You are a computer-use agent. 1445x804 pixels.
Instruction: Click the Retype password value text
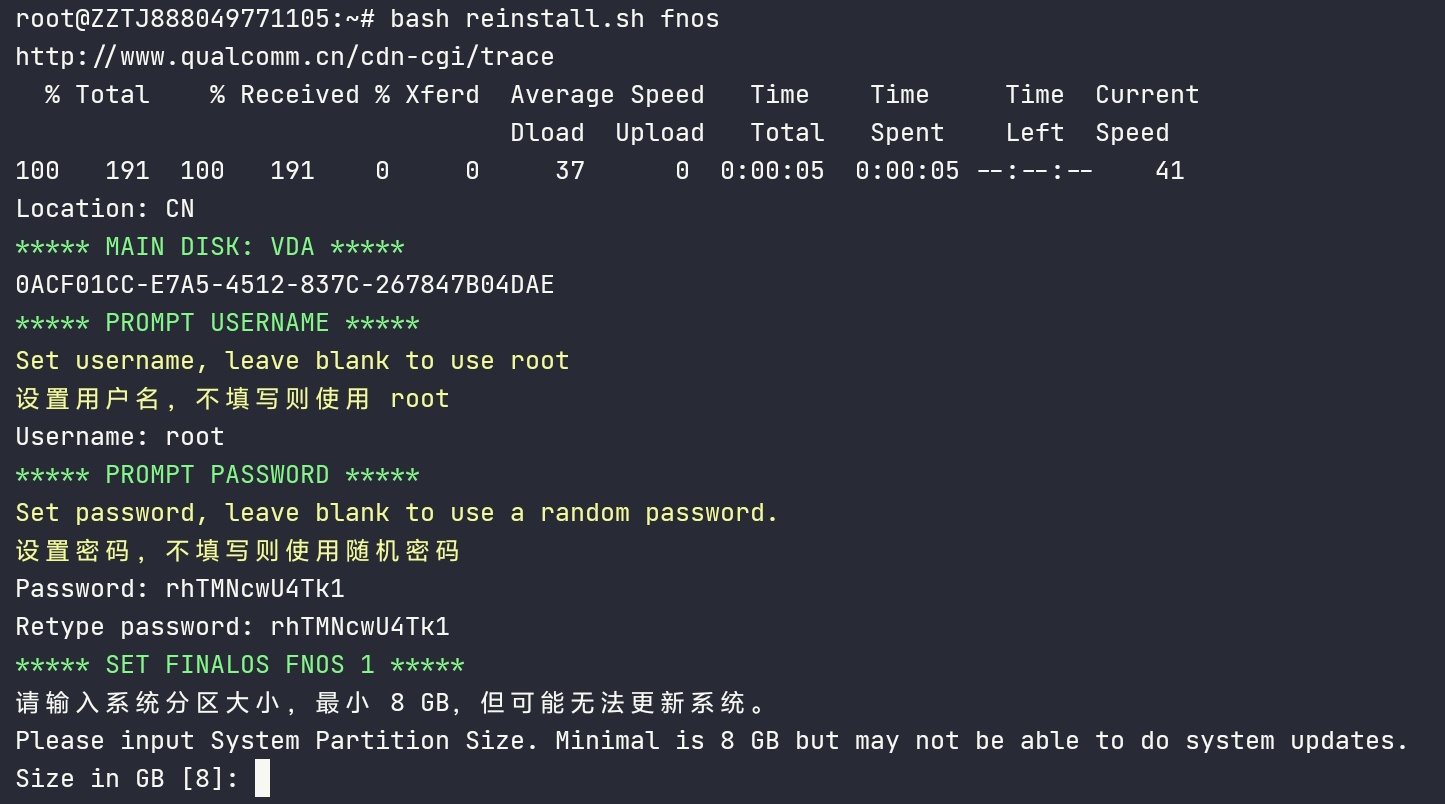click(360, 627)
